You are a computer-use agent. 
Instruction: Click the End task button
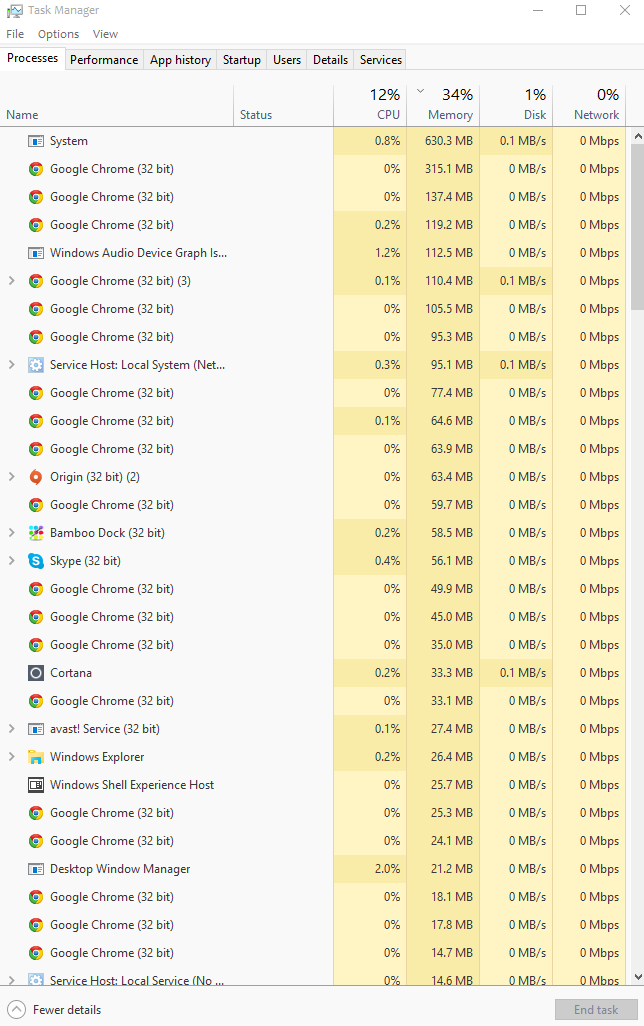(x=596, y=1010)
